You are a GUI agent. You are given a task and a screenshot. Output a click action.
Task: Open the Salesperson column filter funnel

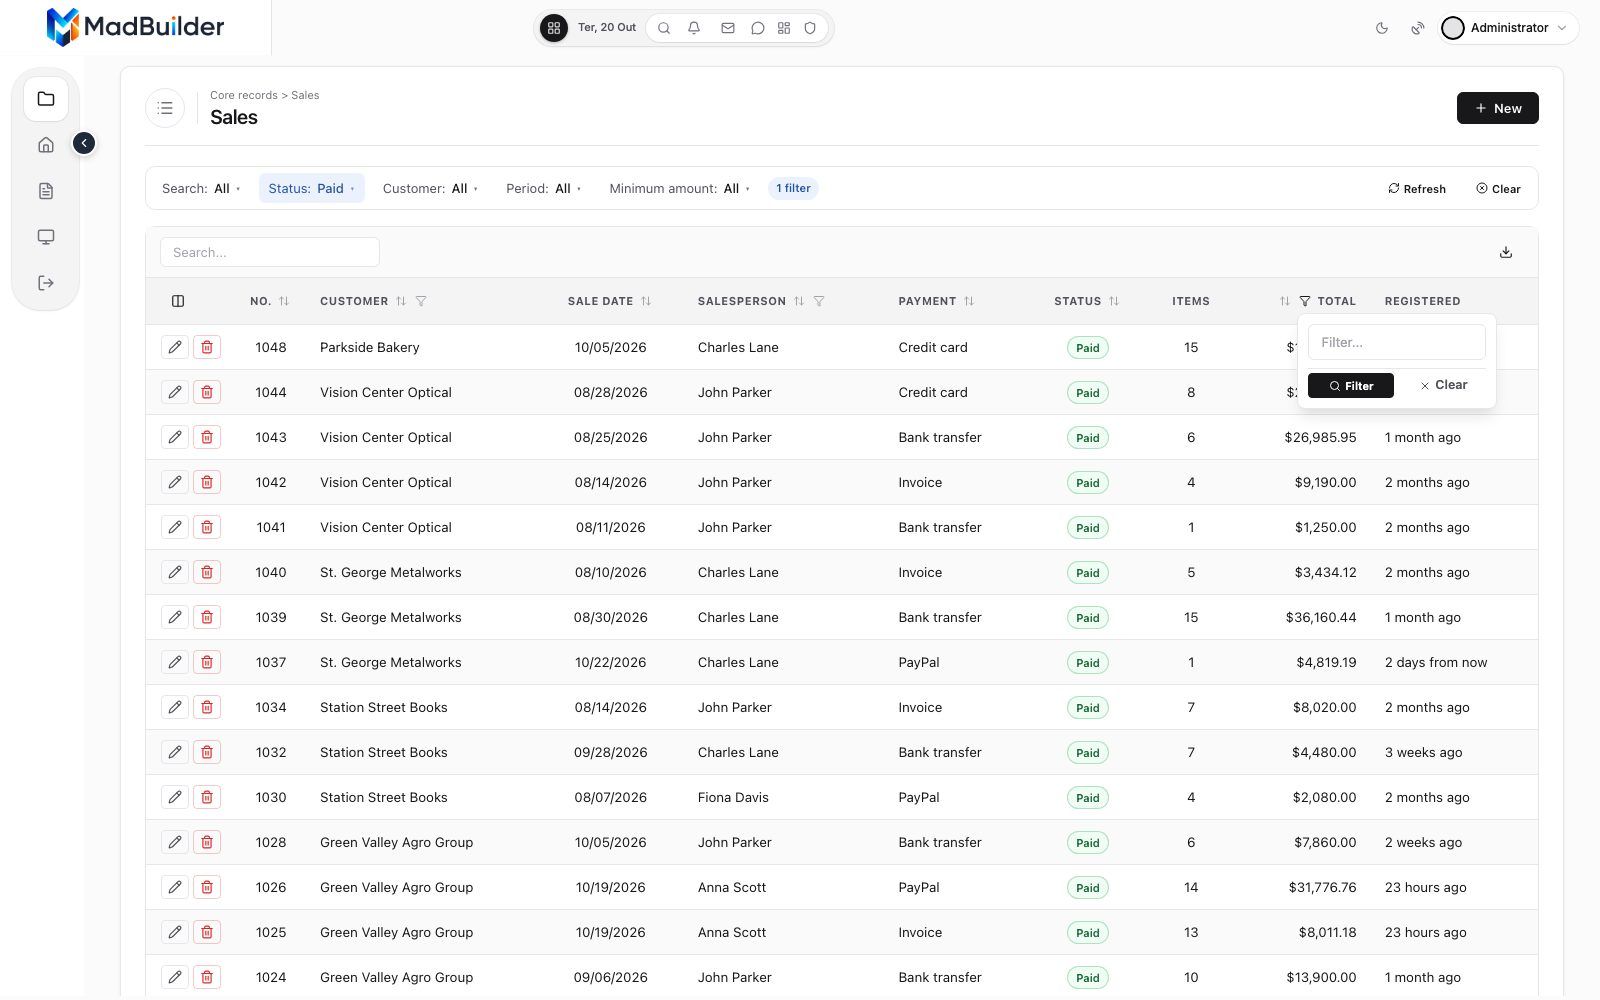[819, 301]
